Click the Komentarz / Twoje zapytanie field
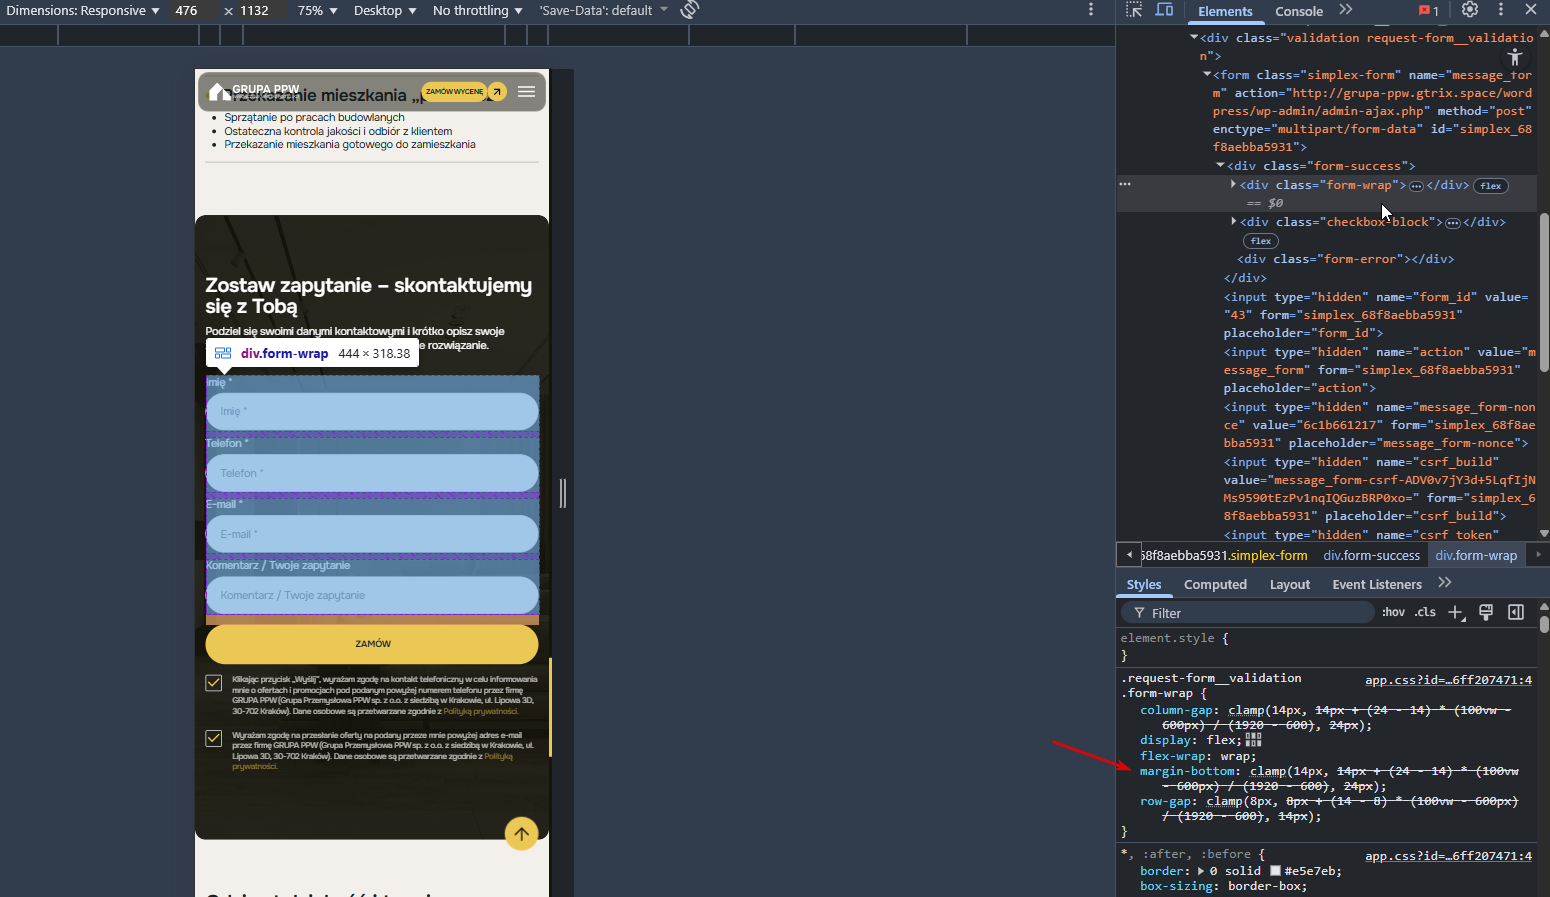This screenshot has width=1550, height=897. [372, 595]
